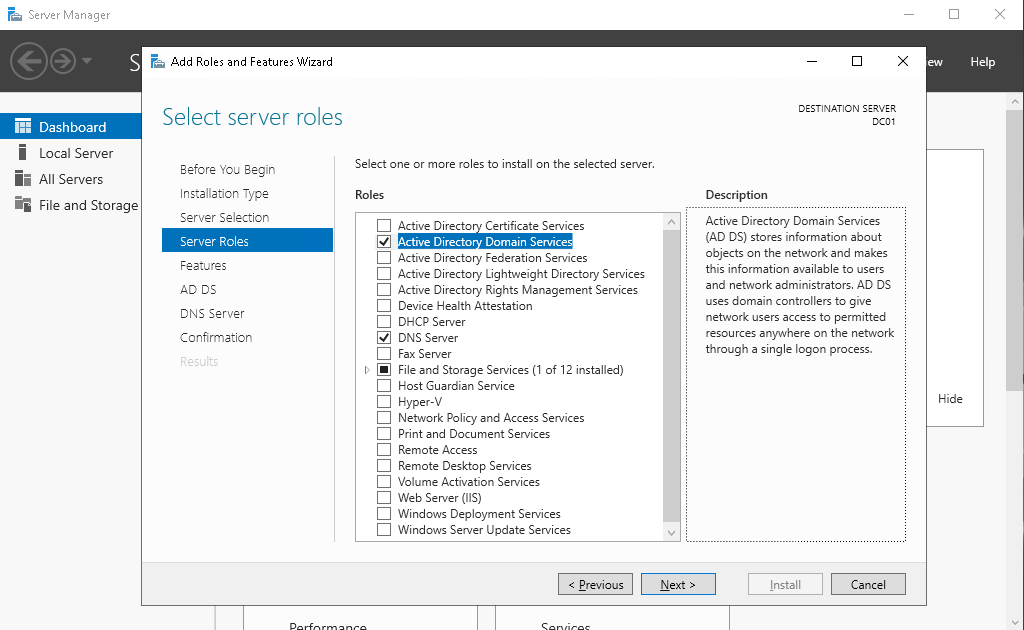
Task: Jump to Confirmation step
Action: click(x=216, y=338)
